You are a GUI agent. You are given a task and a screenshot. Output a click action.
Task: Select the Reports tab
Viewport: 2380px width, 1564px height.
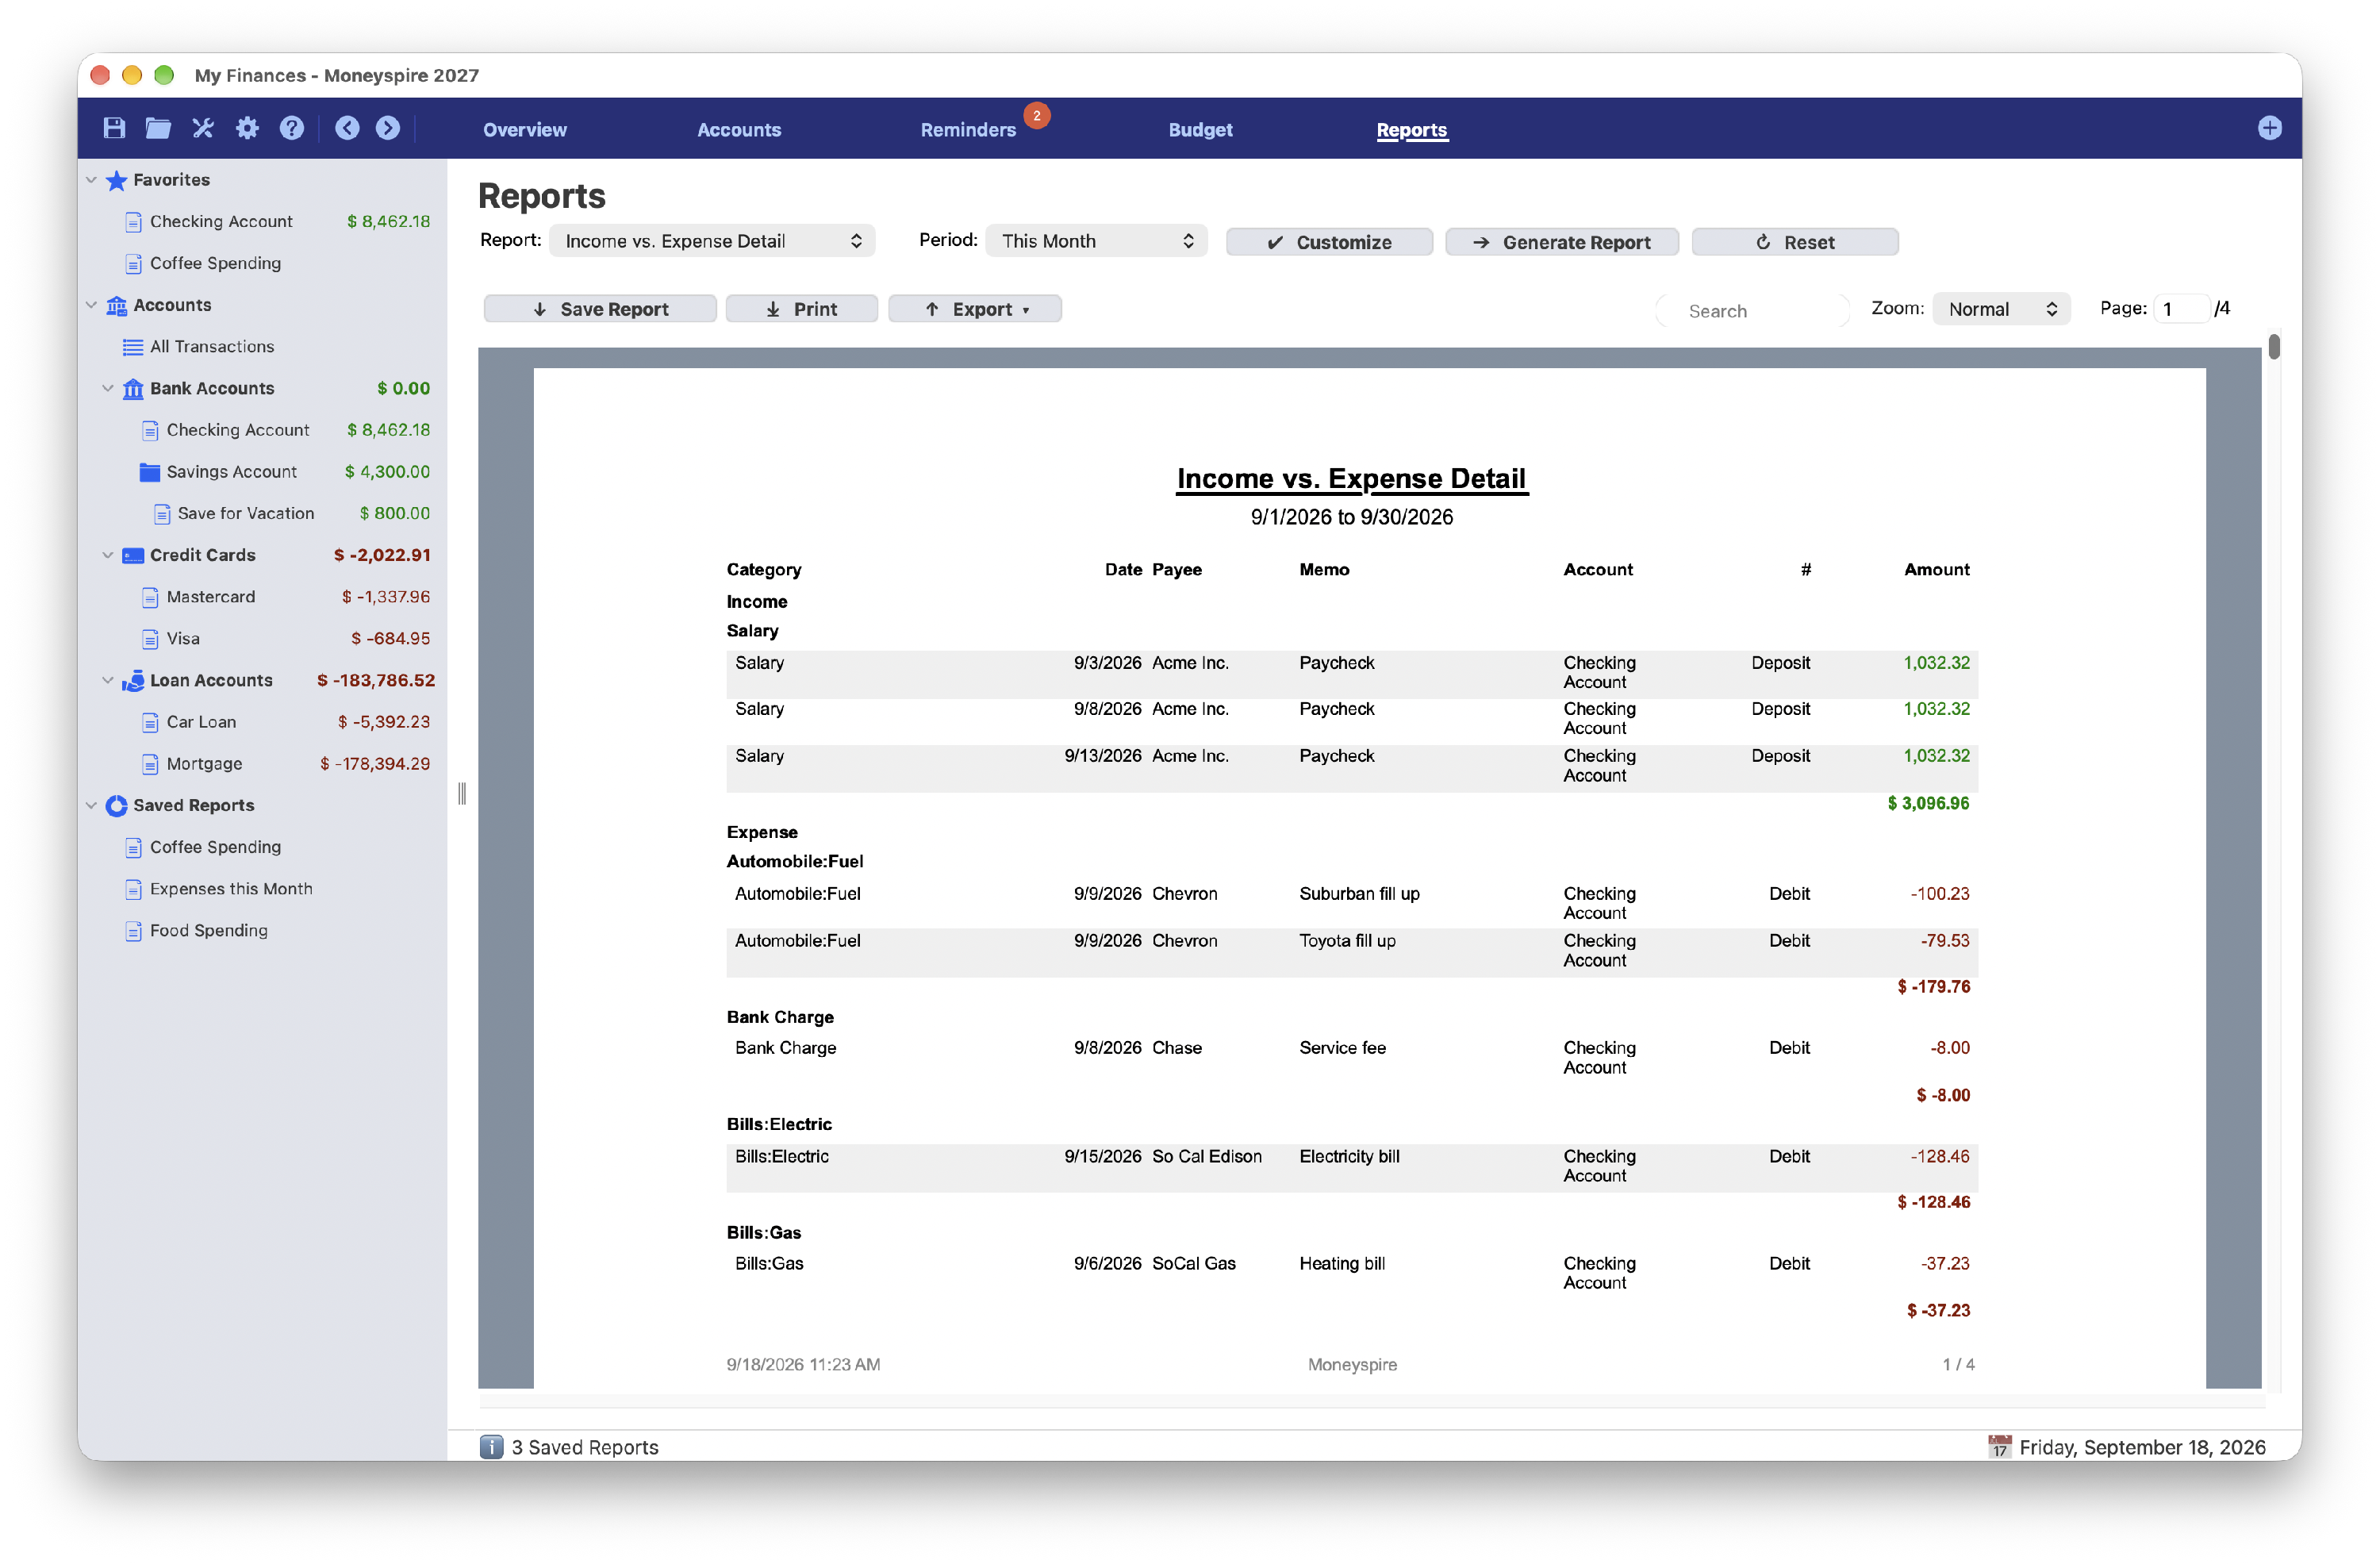[1411, 130]
